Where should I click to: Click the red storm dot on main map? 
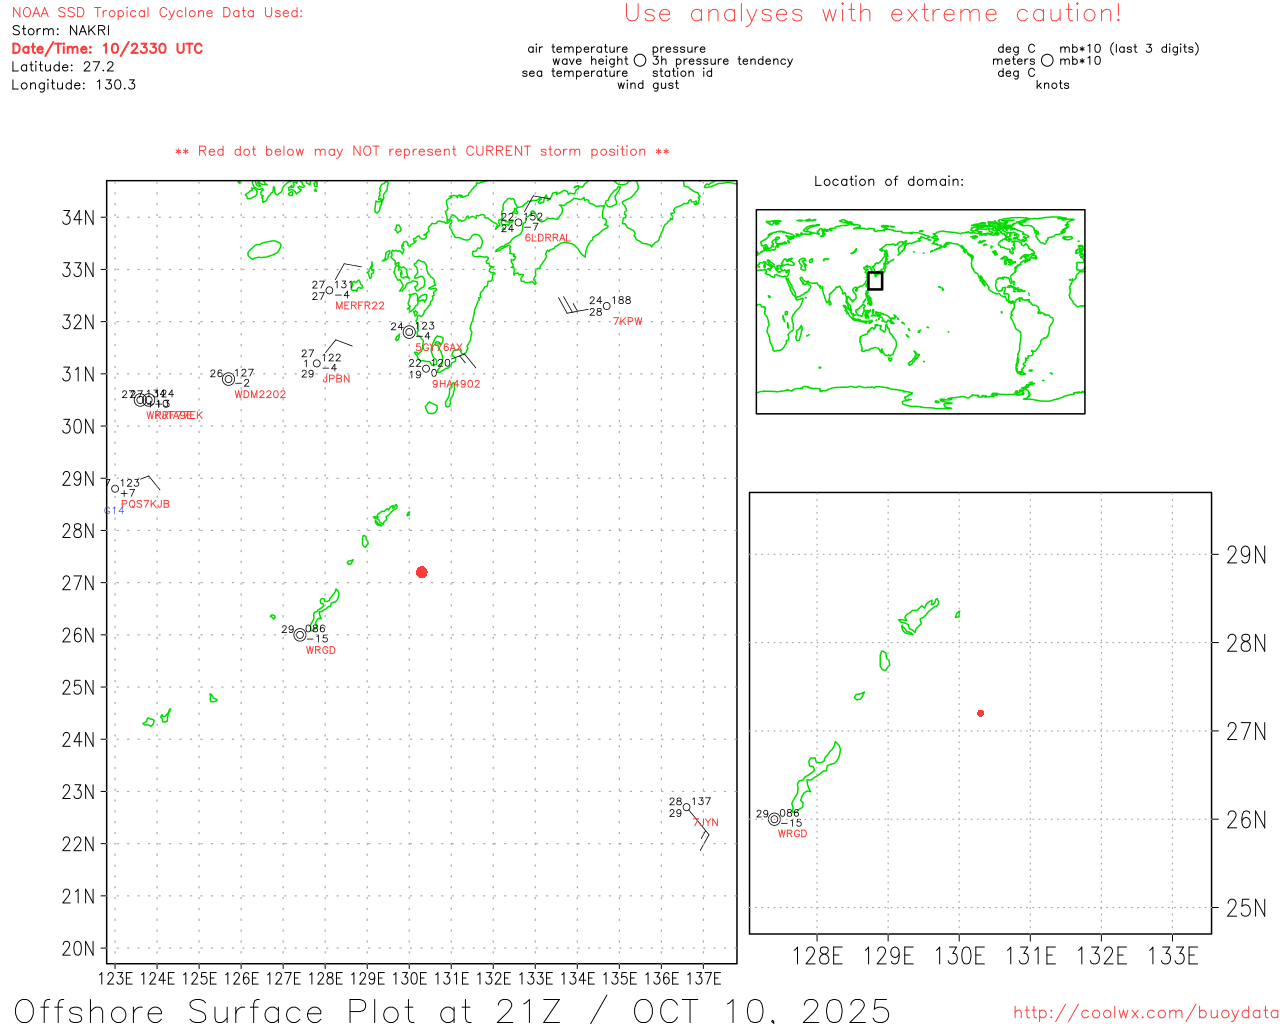click(x=421, y=572)
